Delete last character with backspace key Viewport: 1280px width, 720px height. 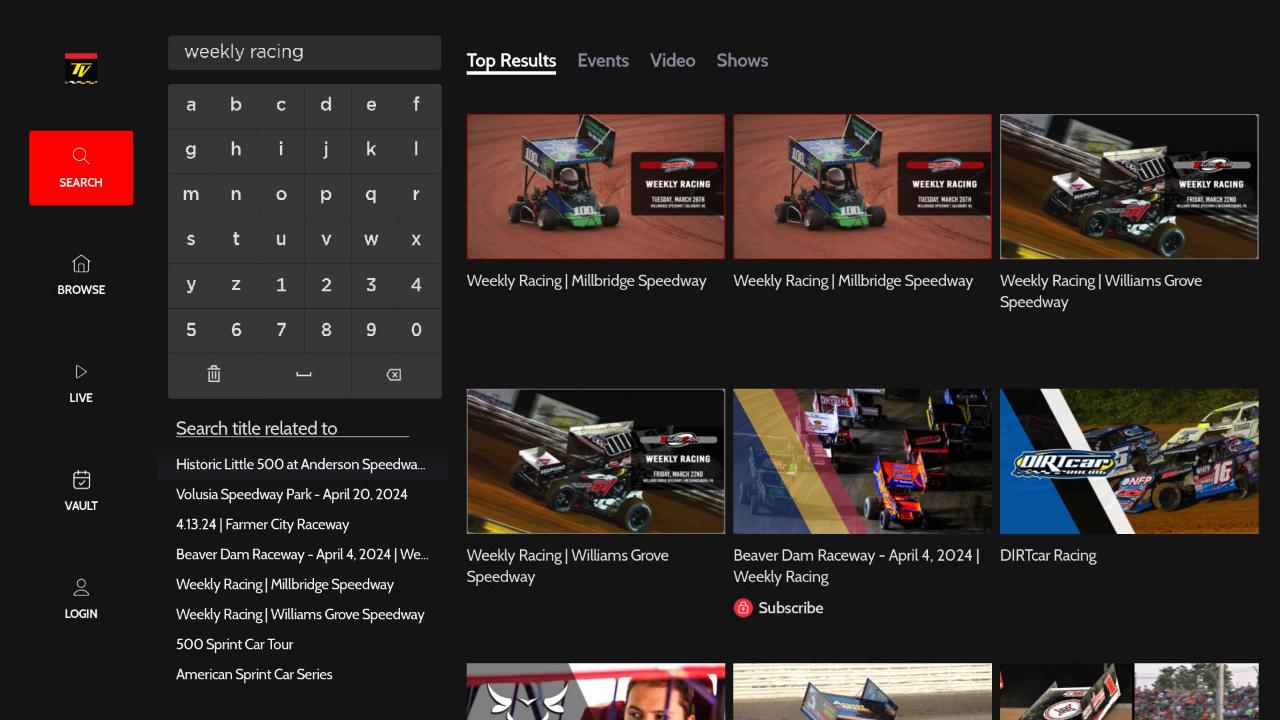(394, 374)
